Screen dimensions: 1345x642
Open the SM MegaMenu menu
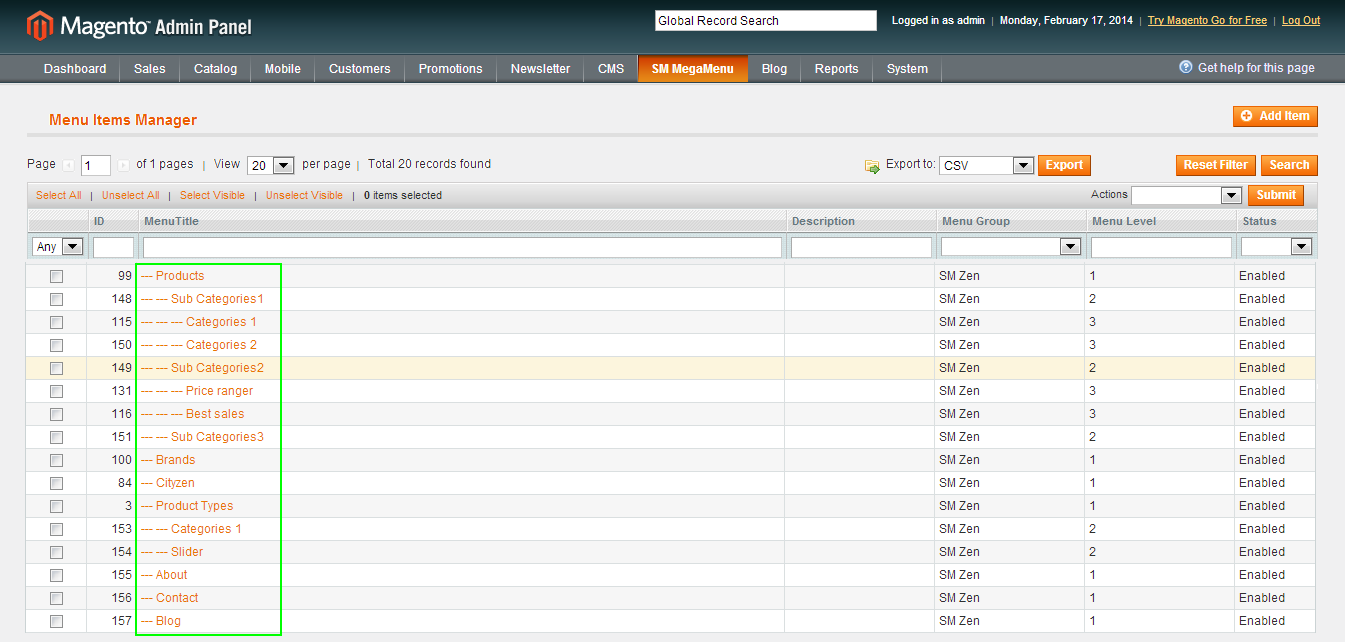click(x=693, y=69)
